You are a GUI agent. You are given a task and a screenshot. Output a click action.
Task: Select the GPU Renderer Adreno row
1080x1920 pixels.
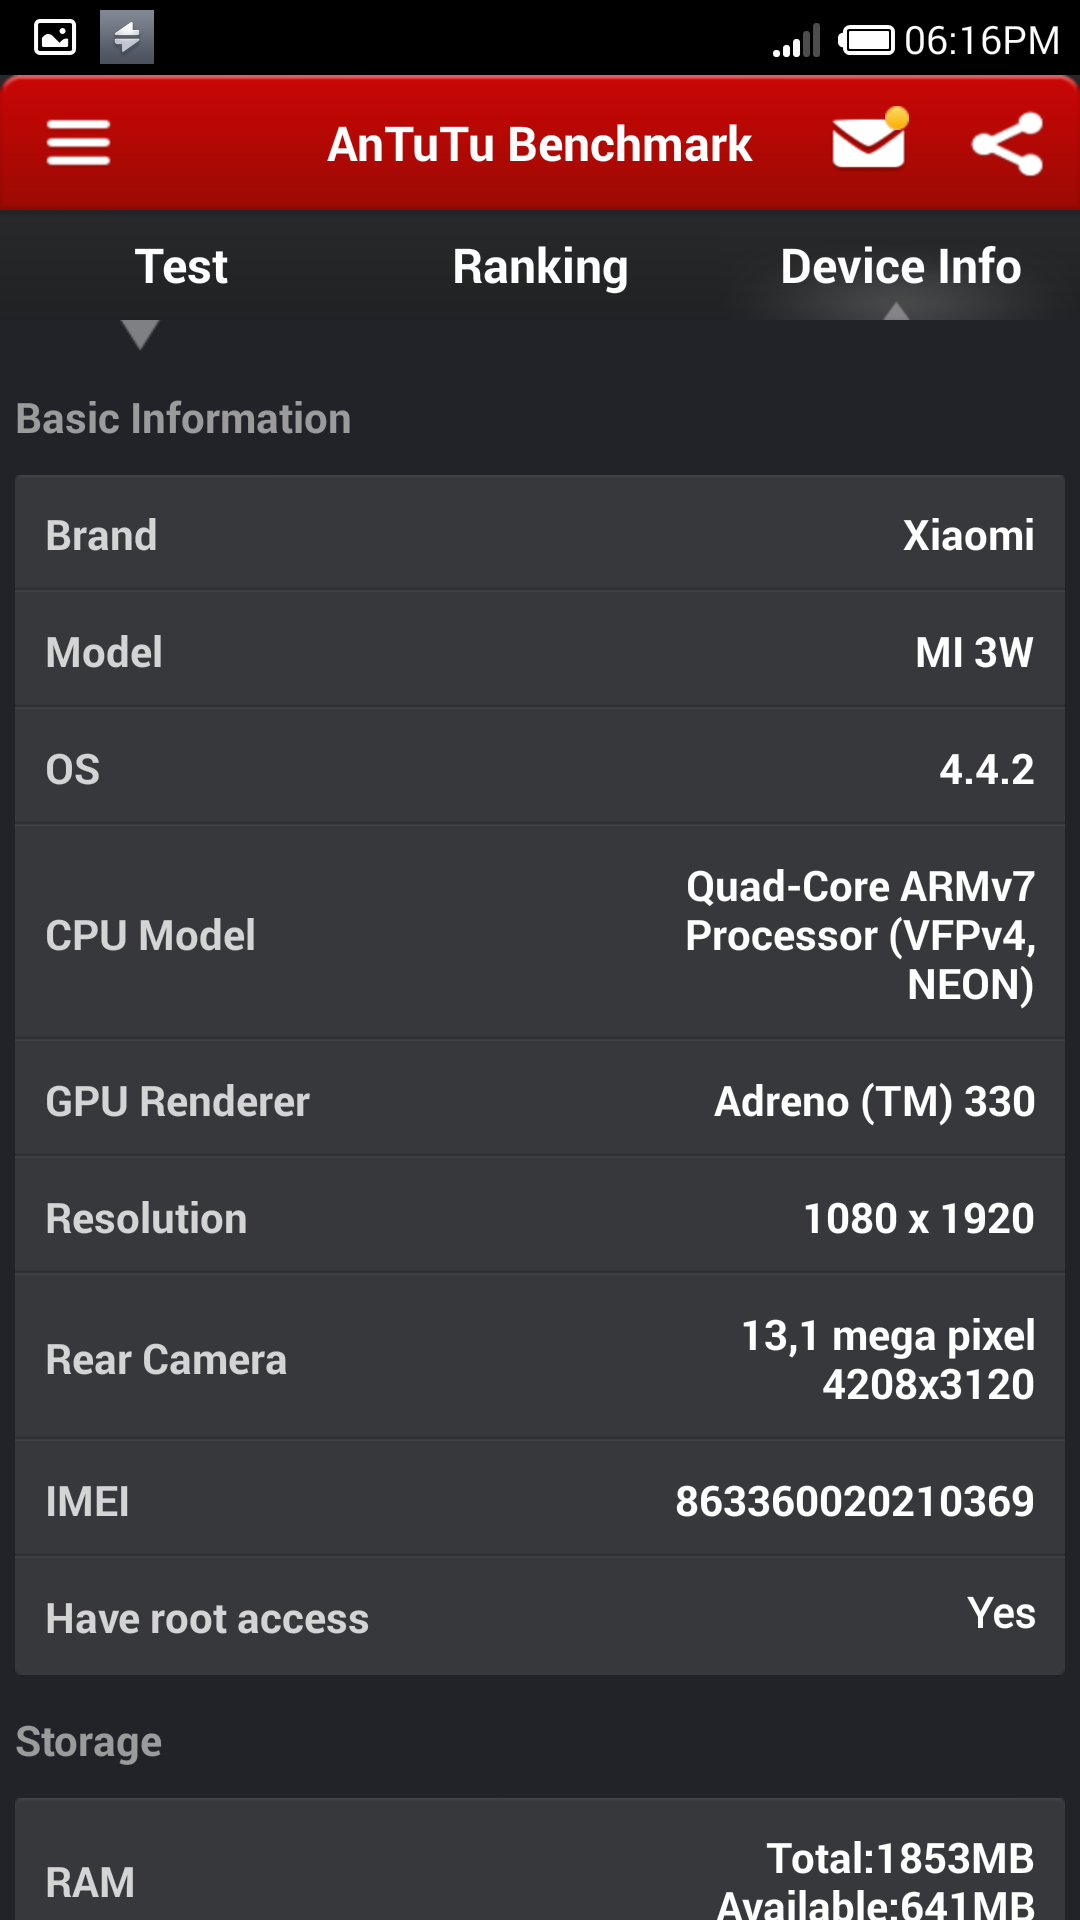point(540,1101)
